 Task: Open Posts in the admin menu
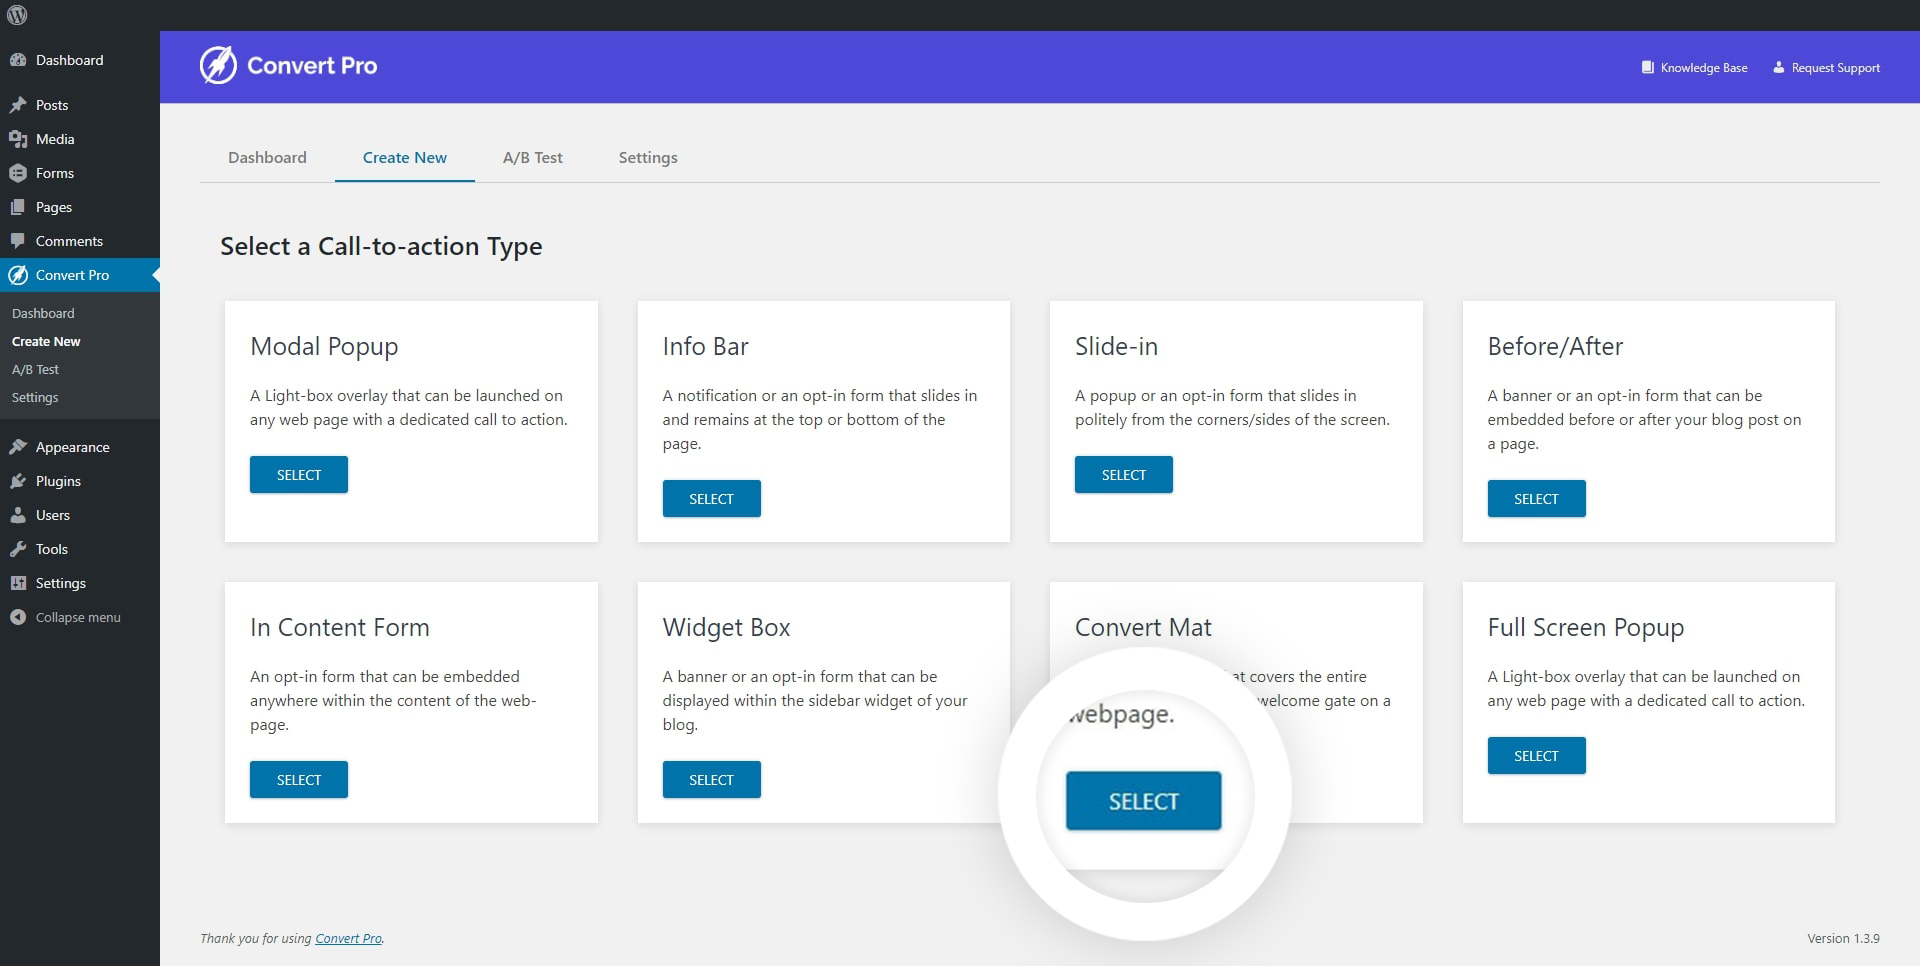(x=52, y=105)
